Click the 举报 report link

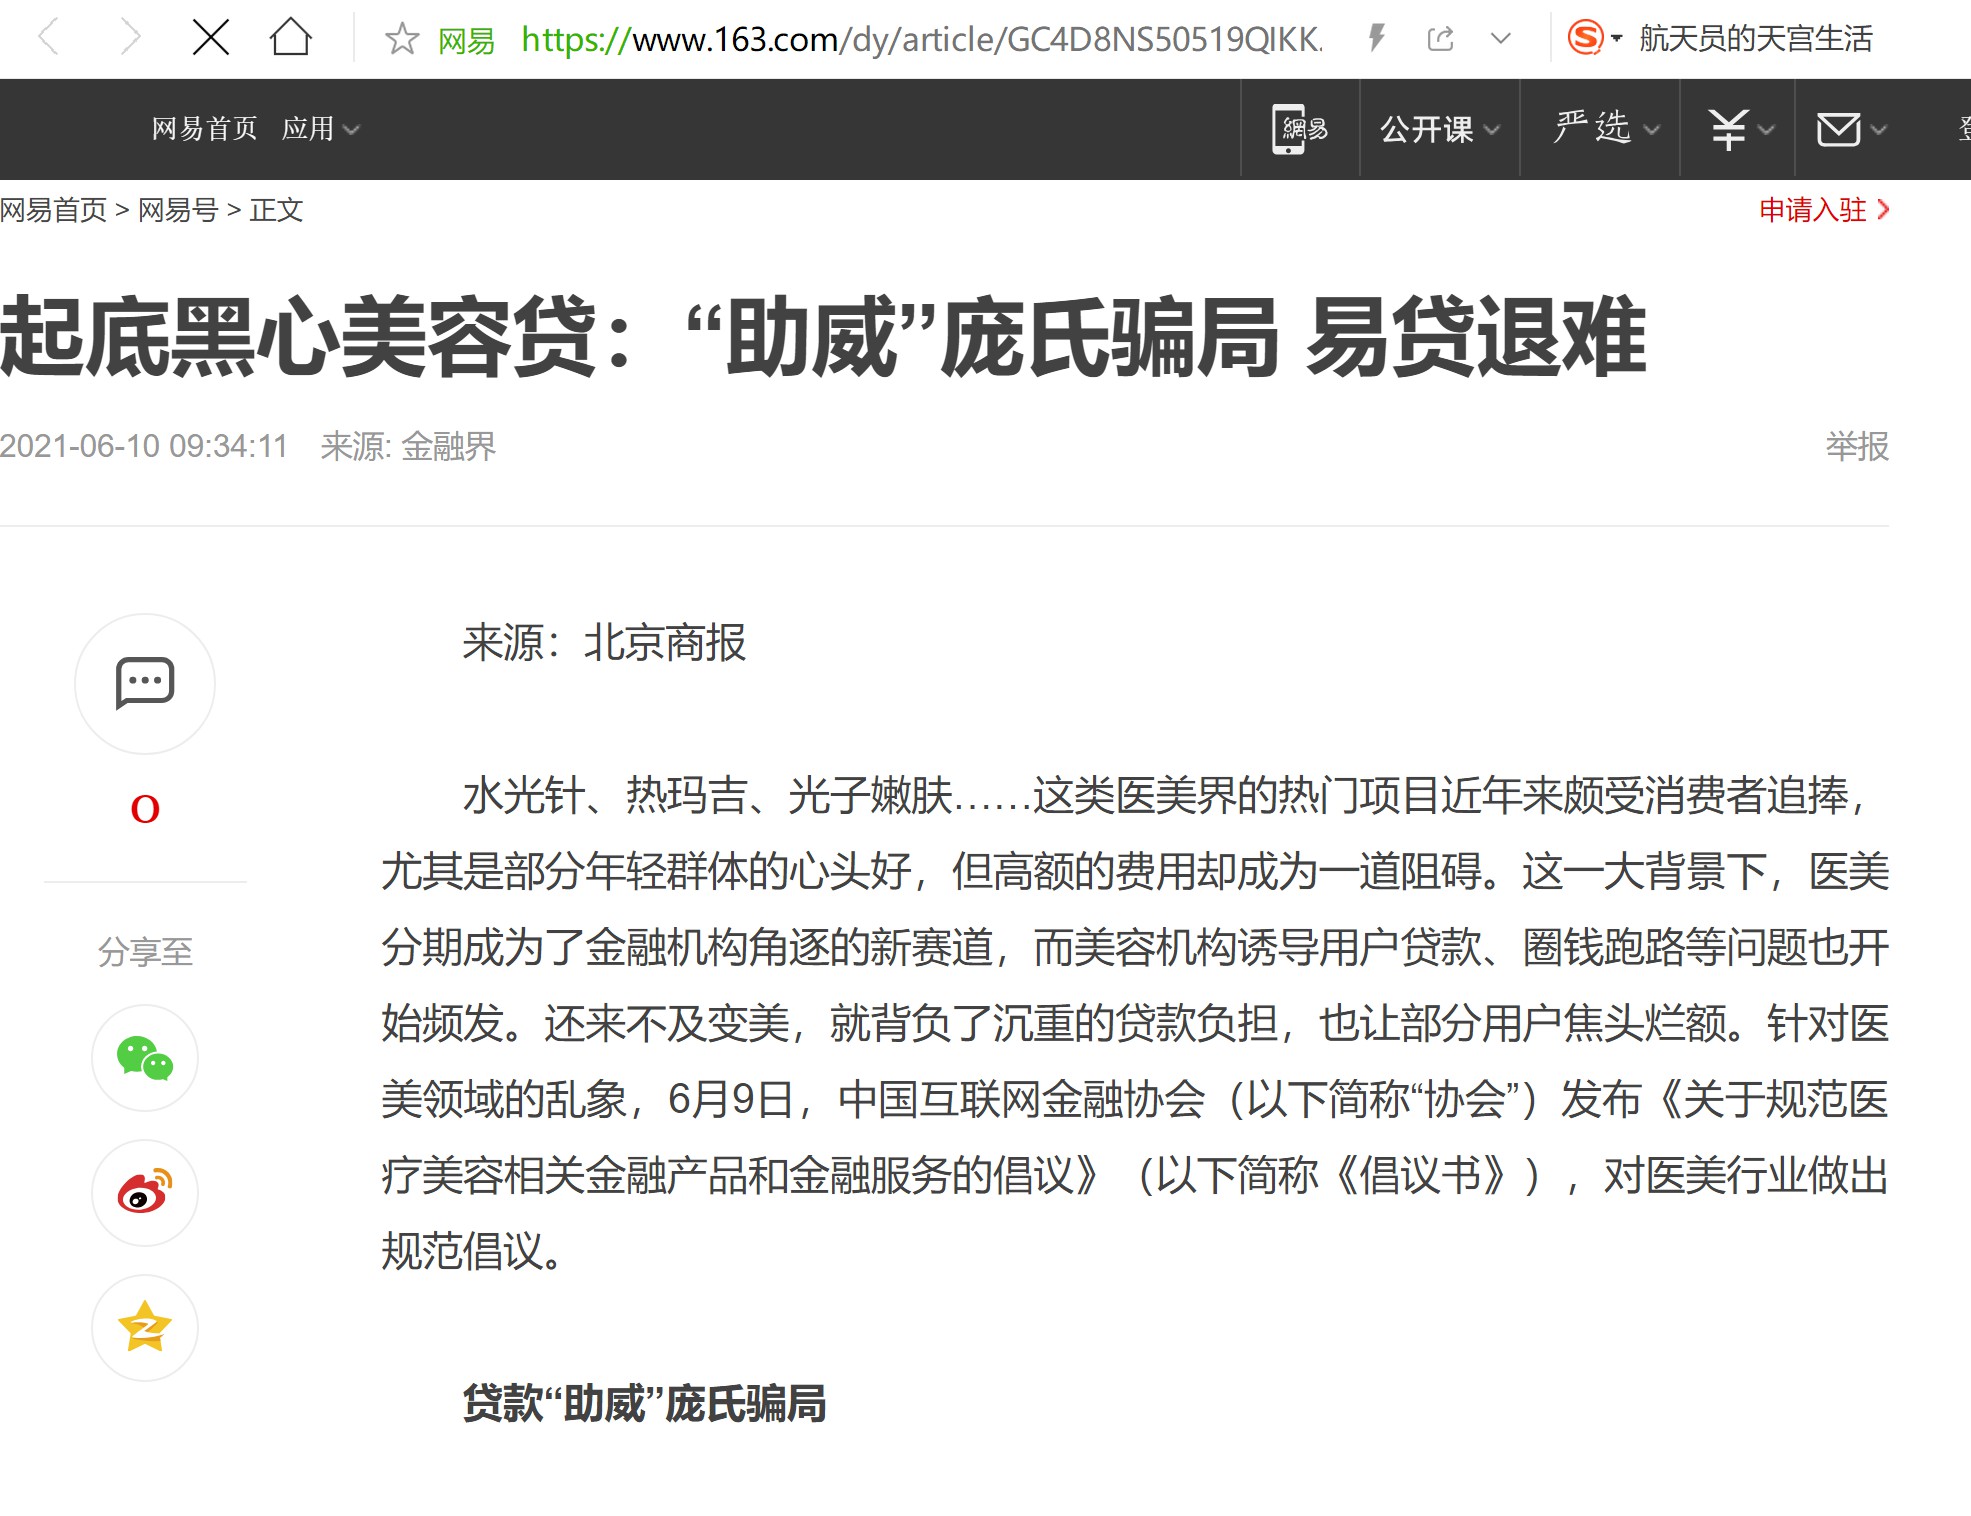click(1857, 446)
